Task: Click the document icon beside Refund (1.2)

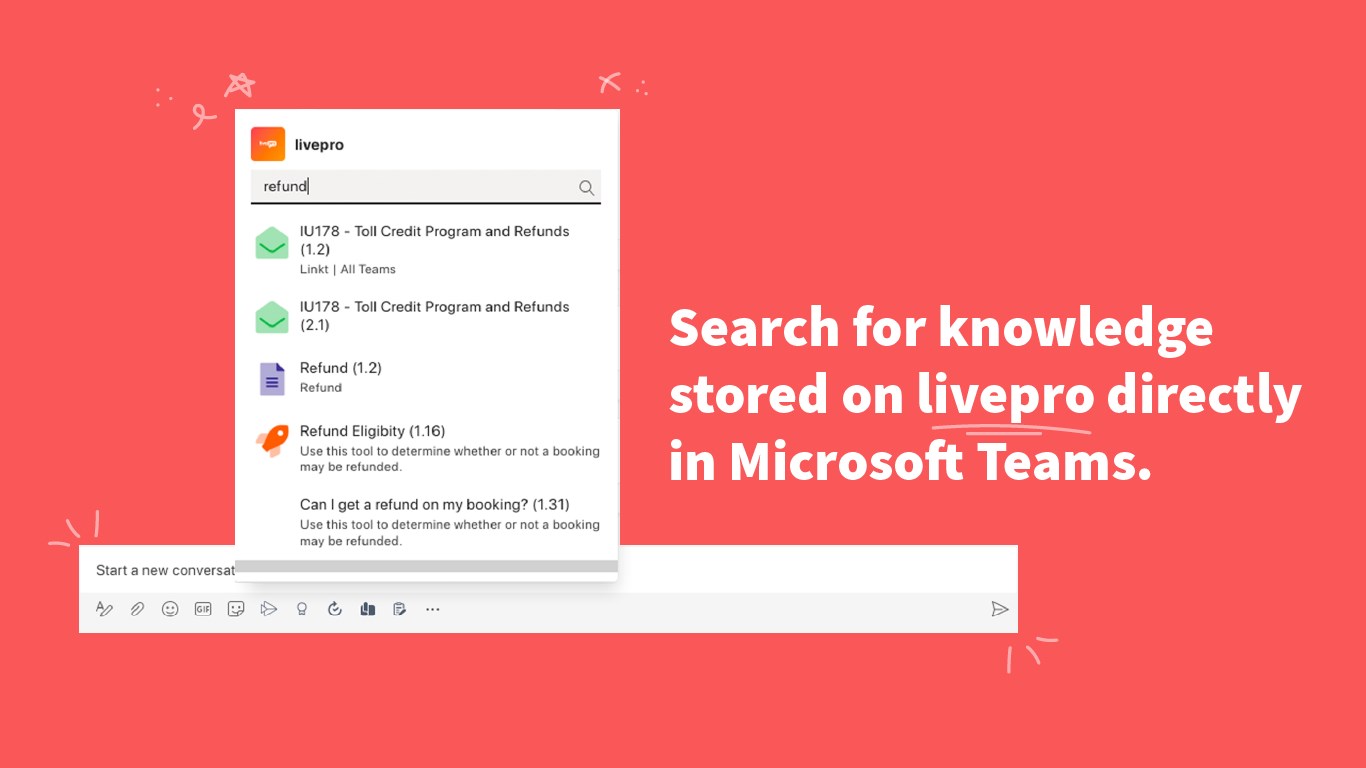Action: [272, 379]
